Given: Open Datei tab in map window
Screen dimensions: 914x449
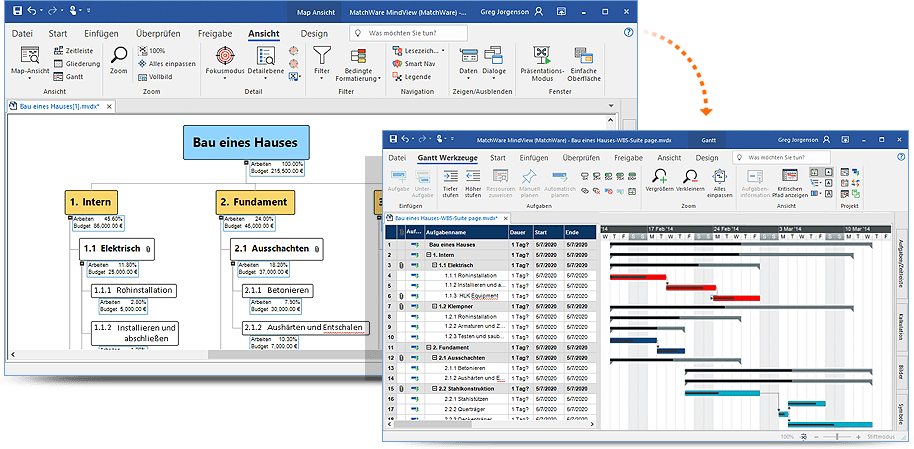Looking at the screenshot, I should click(x=22, y=33).
